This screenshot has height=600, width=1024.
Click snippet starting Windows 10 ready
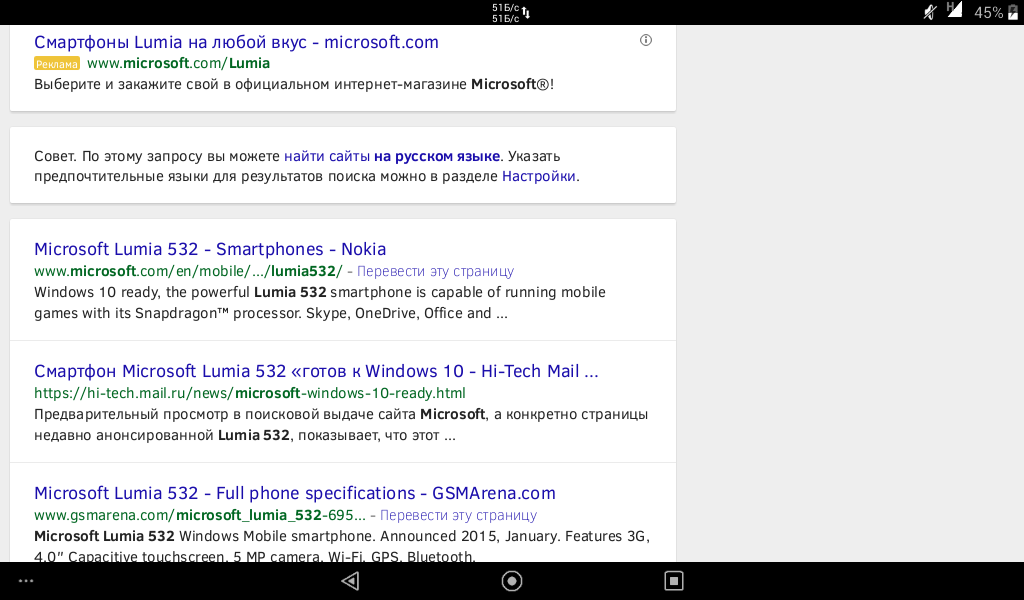coord(320,302)
